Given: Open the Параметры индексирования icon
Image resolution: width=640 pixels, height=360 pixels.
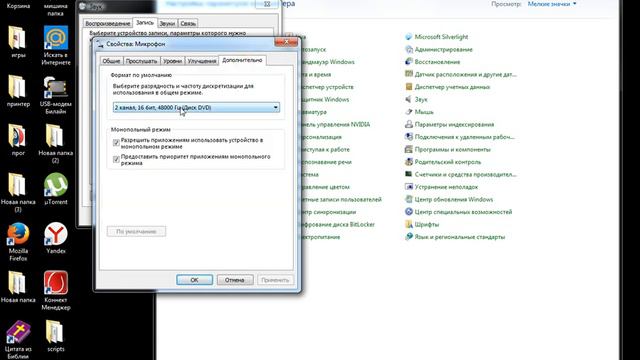Looking at the screenshot, I should coord(409,124).
